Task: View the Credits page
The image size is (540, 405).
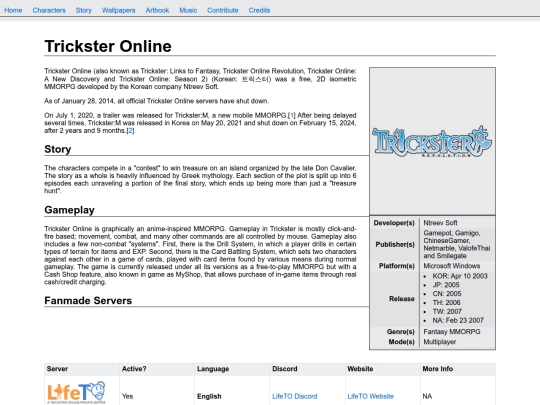Action: click(259, 10)
